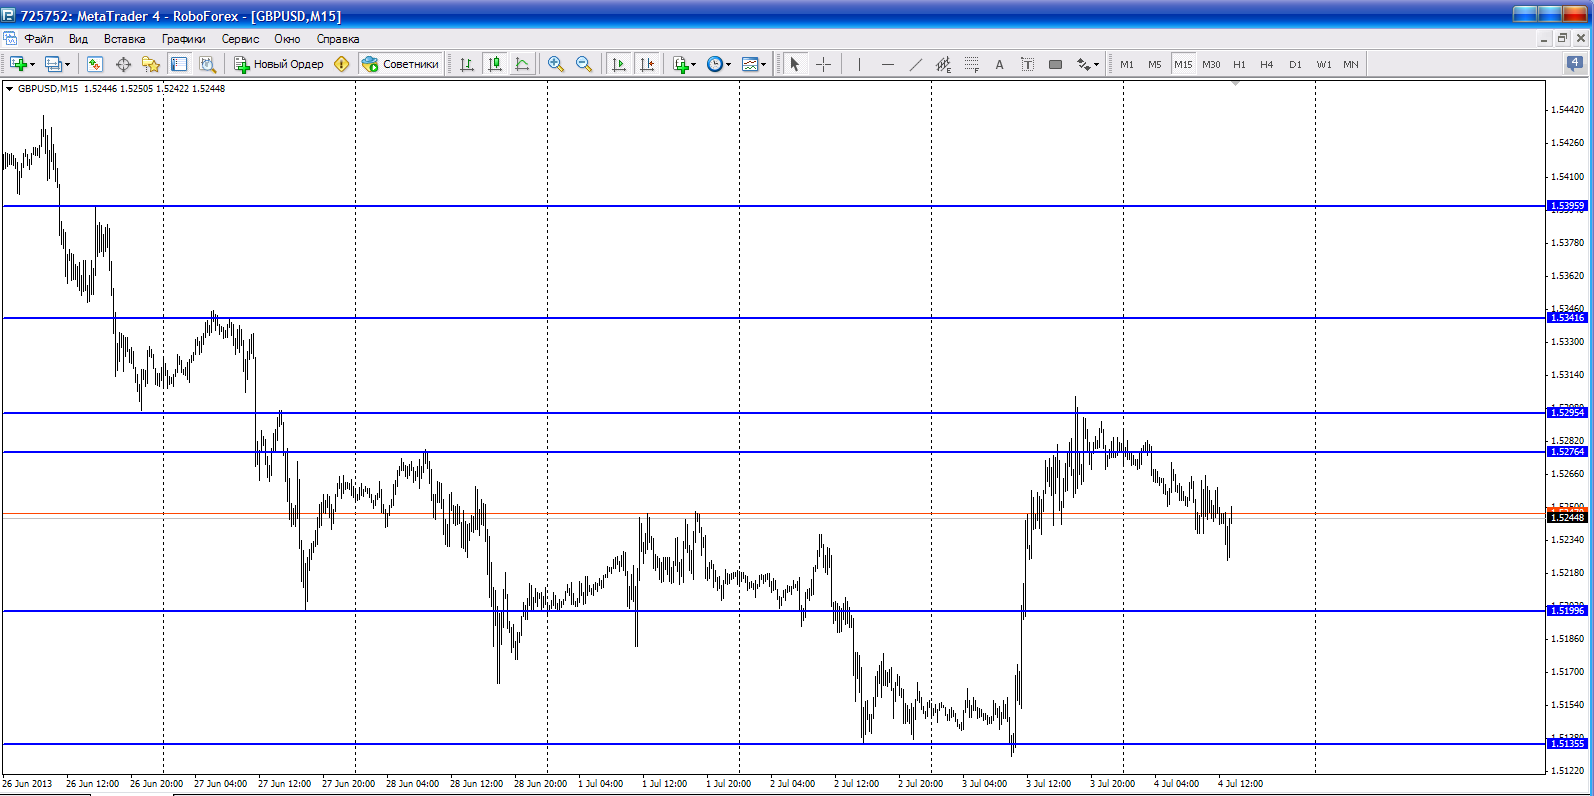Switch chart to candlestick mode
Screen dimensions: 1594x796
click(x=494, y=64)
